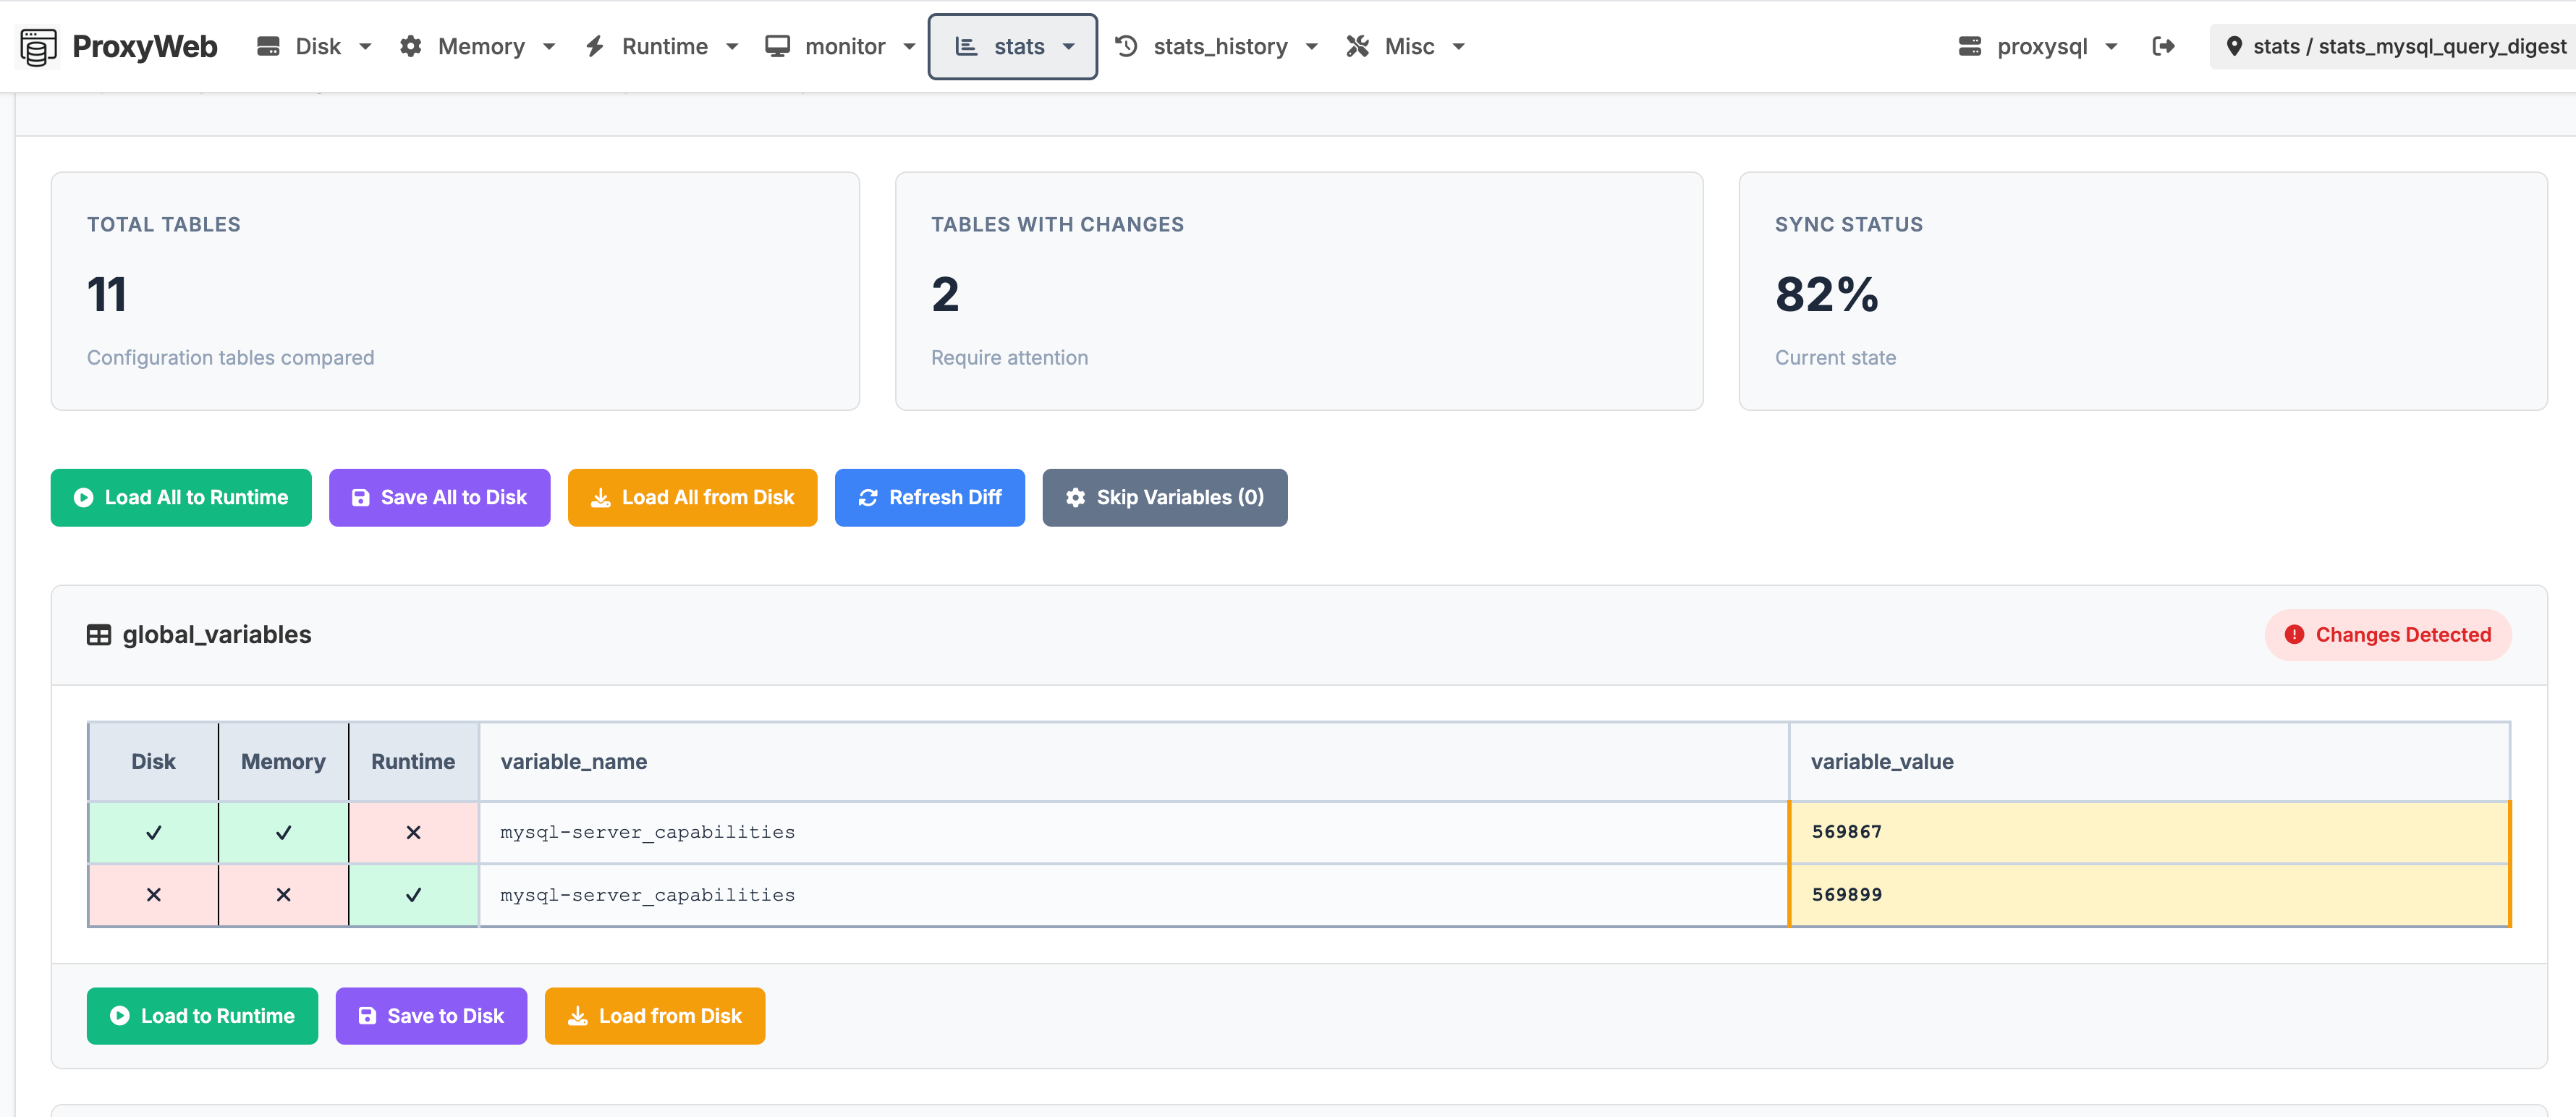Switch to the Memory section
Screen dimensions: 2576x1117
pyautogui.click(x=482, y=45)
